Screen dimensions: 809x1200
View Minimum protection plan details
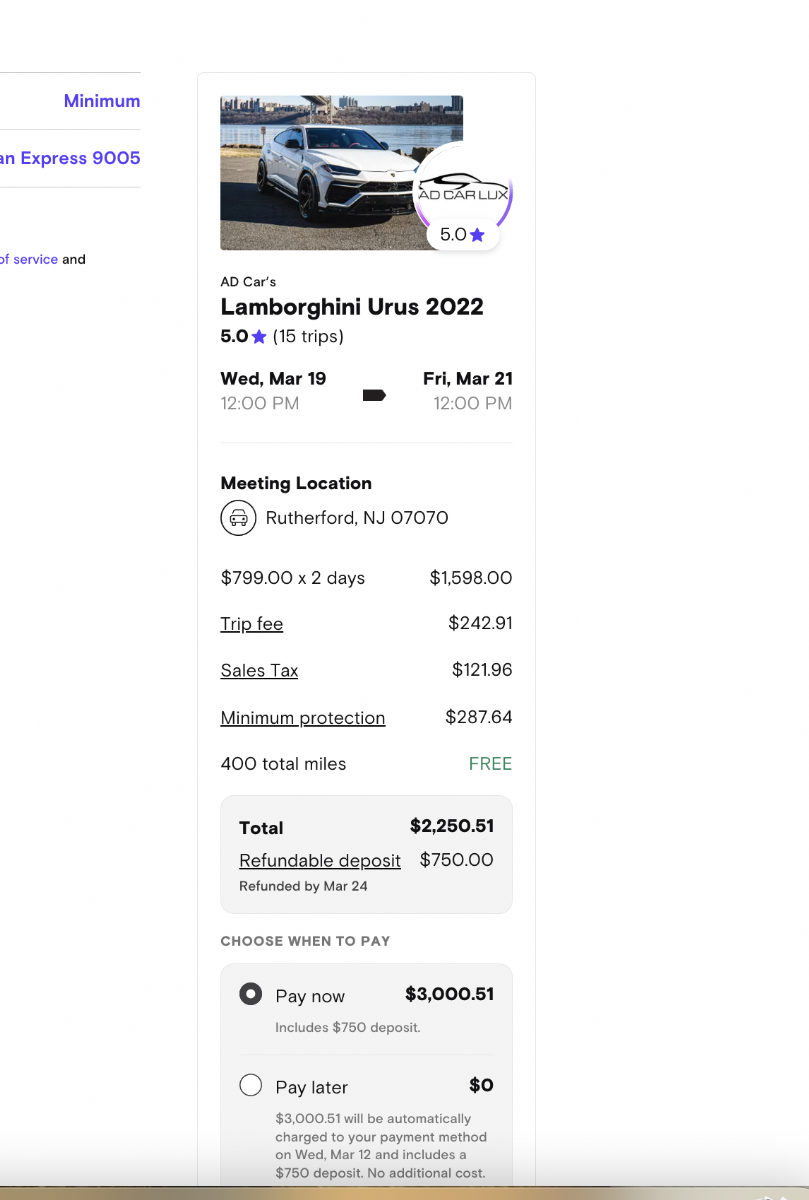pos(302,718)
